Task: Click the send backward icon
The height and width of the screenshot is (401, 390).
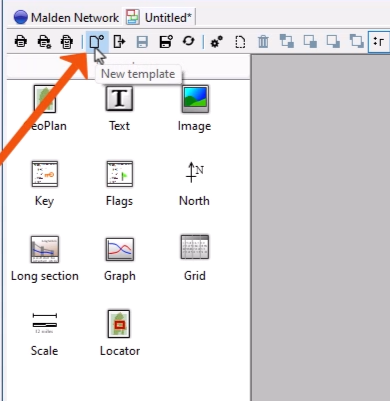Action: 333,42
